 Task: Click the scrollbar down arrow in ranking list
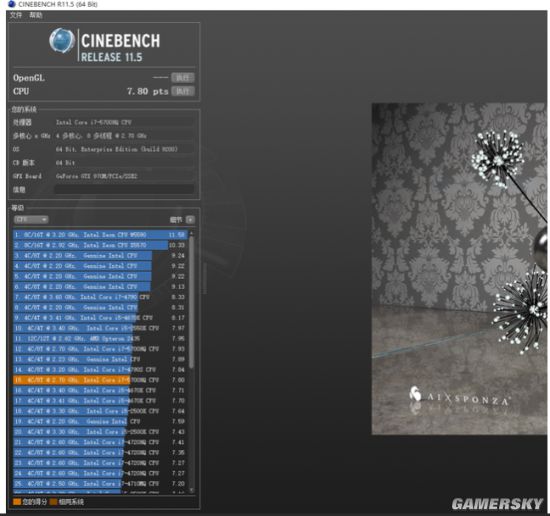coord(191,490)
